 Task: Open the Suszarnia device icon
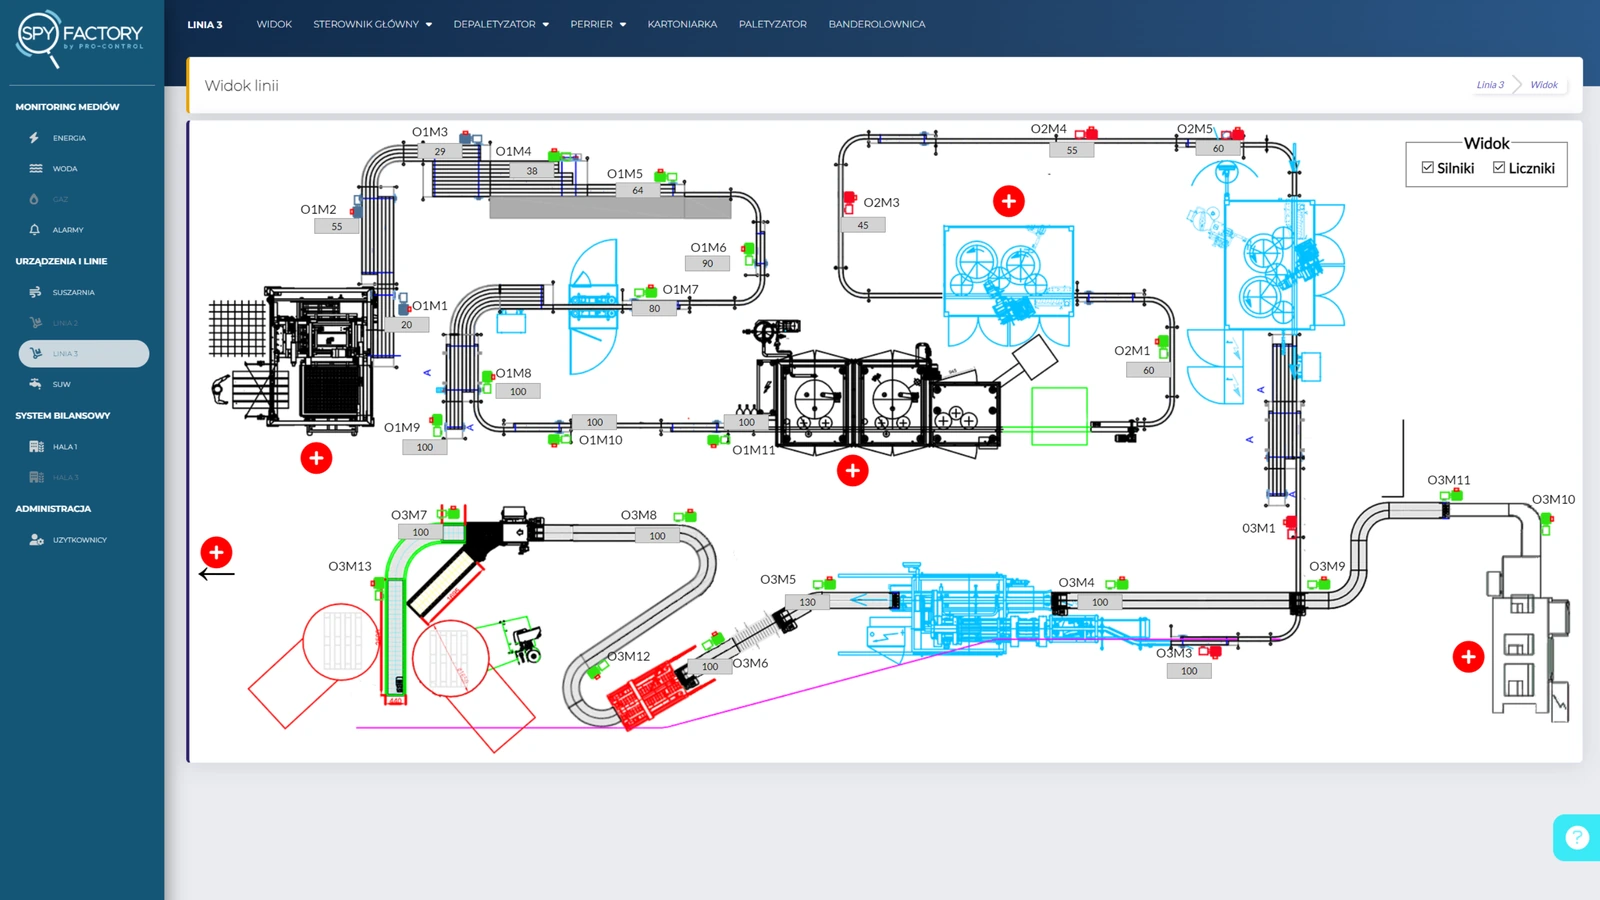click(36, 293)
